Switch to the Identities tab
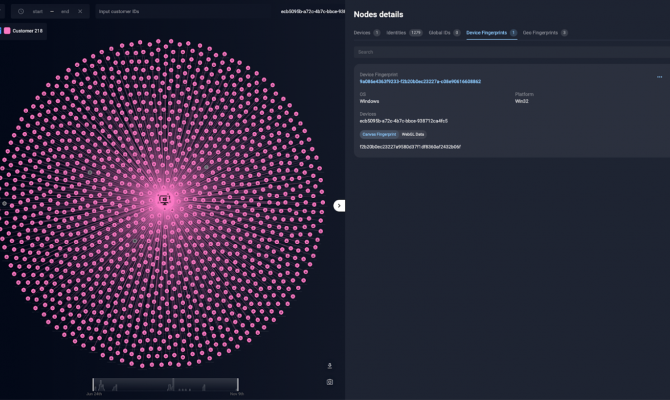This screenshot has width=670, height=400. tap(404, 33)
